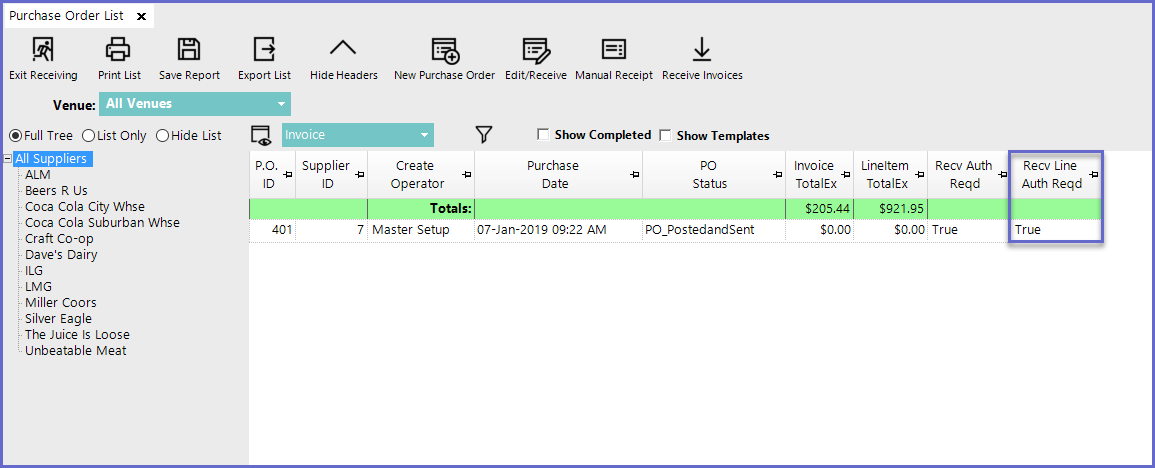This screenshot has width=1155, height=468.
Task: Close the Purchase Order List tab
Action: pos(141,17)
